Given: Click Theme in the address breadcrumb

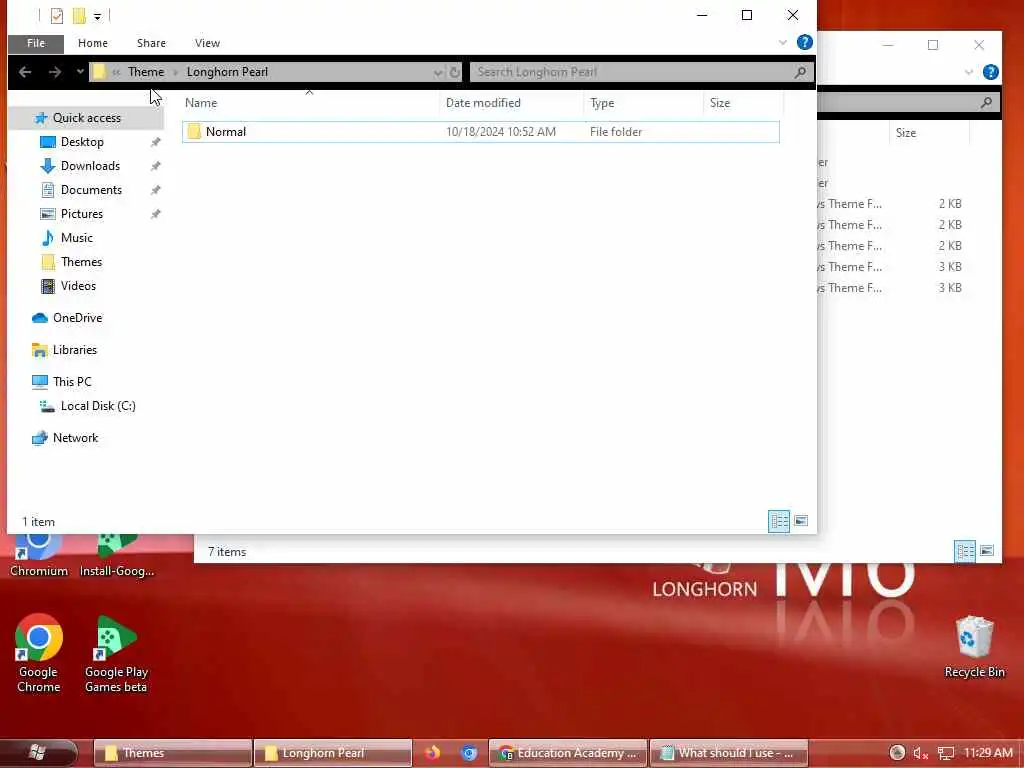Looking at the screenshot, I should point(146,72).
